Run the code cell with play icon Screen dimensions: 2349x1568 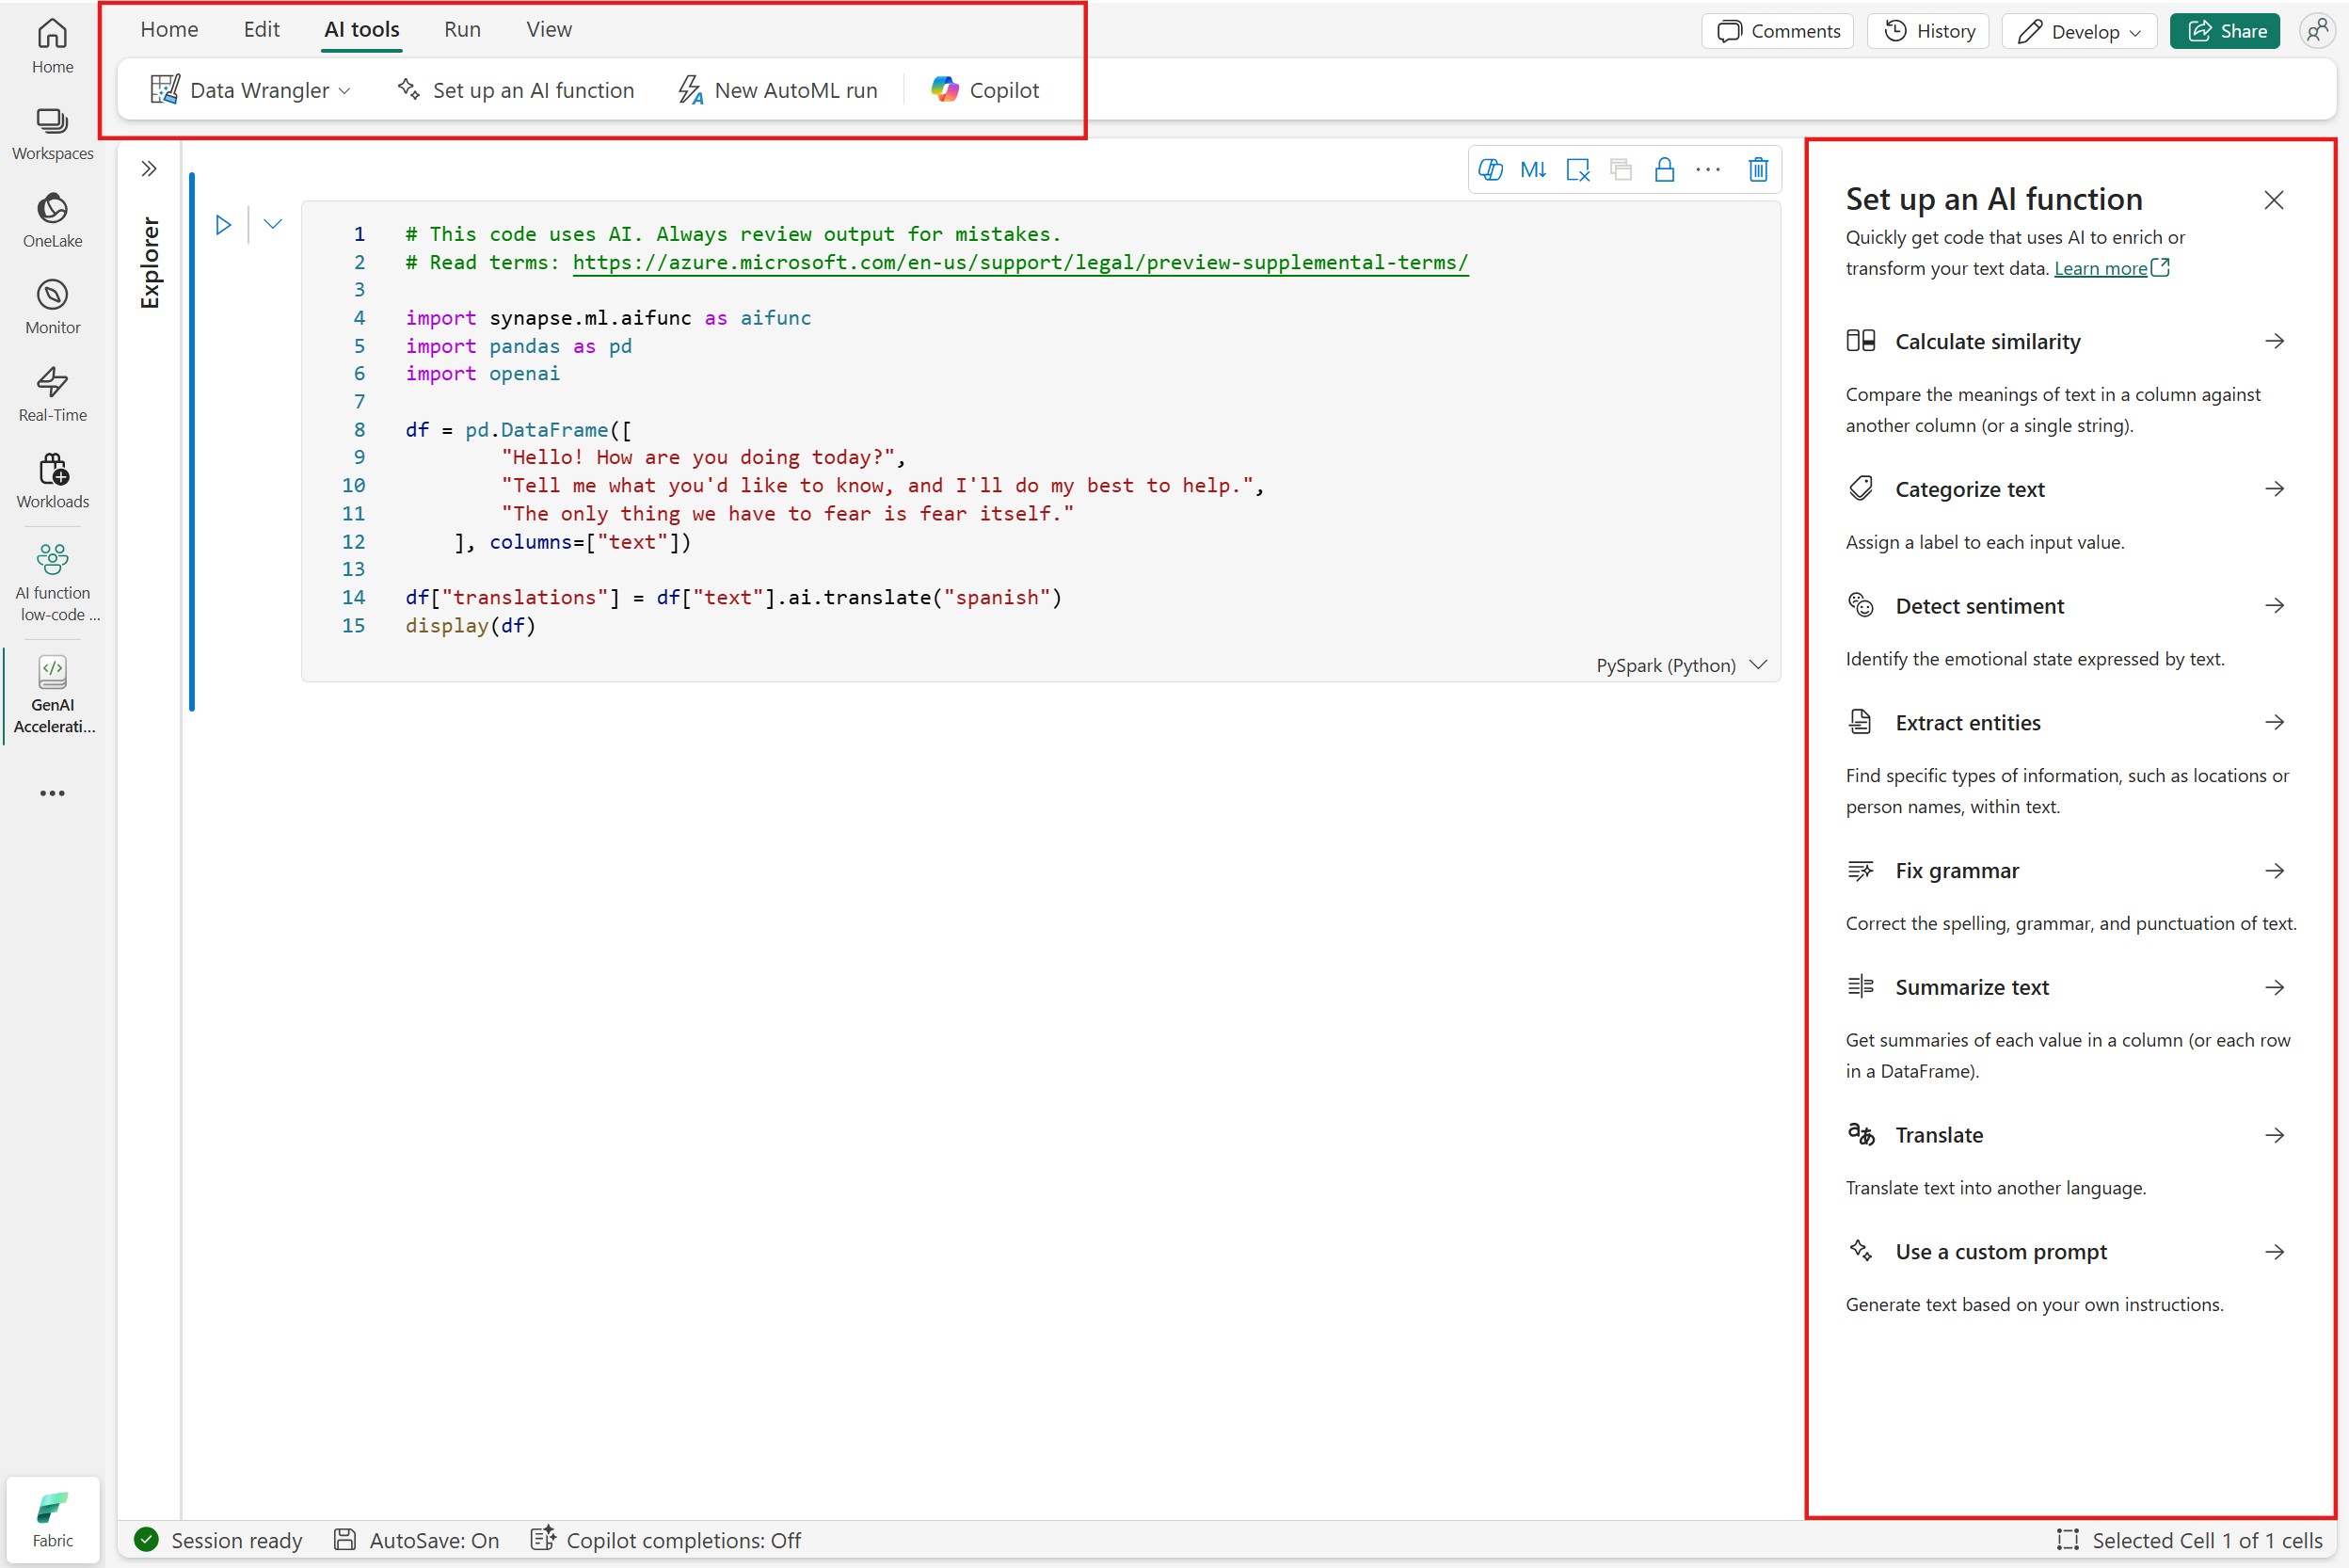click(223, 225)
